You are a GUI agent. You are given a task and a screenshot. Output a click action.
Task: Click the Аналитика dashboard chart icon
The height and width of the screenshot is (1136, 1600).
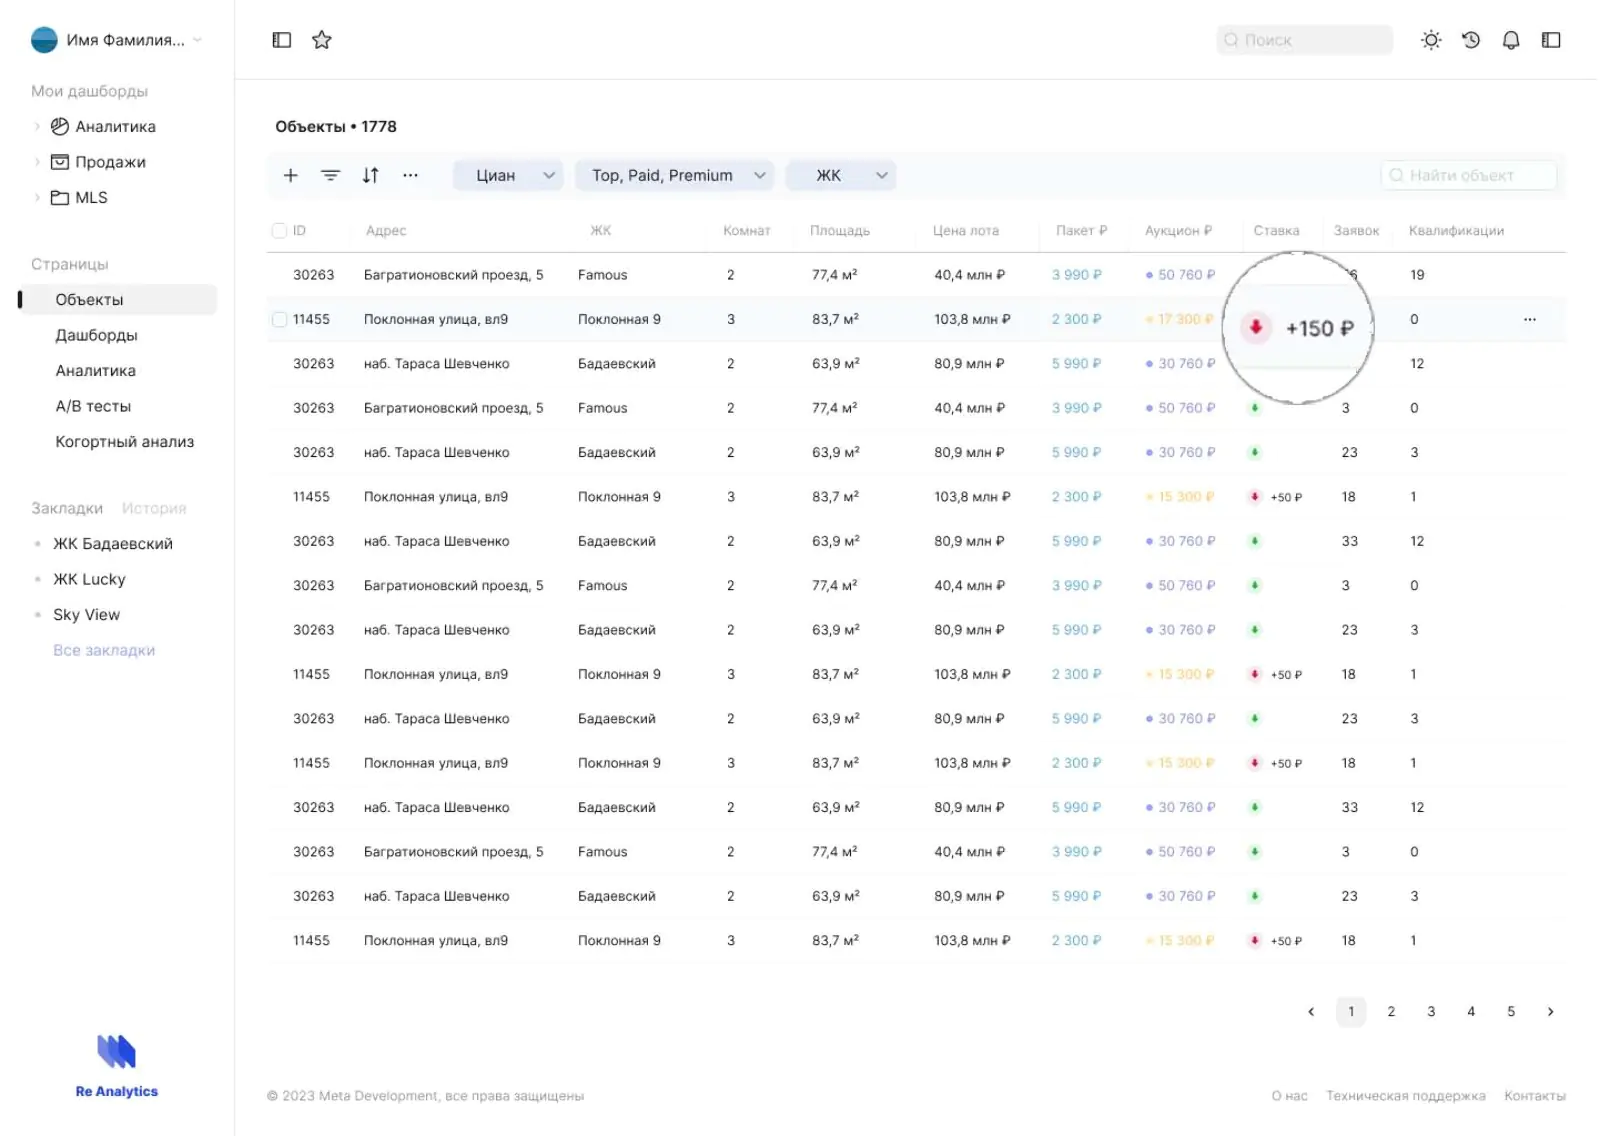pos(60,126)
